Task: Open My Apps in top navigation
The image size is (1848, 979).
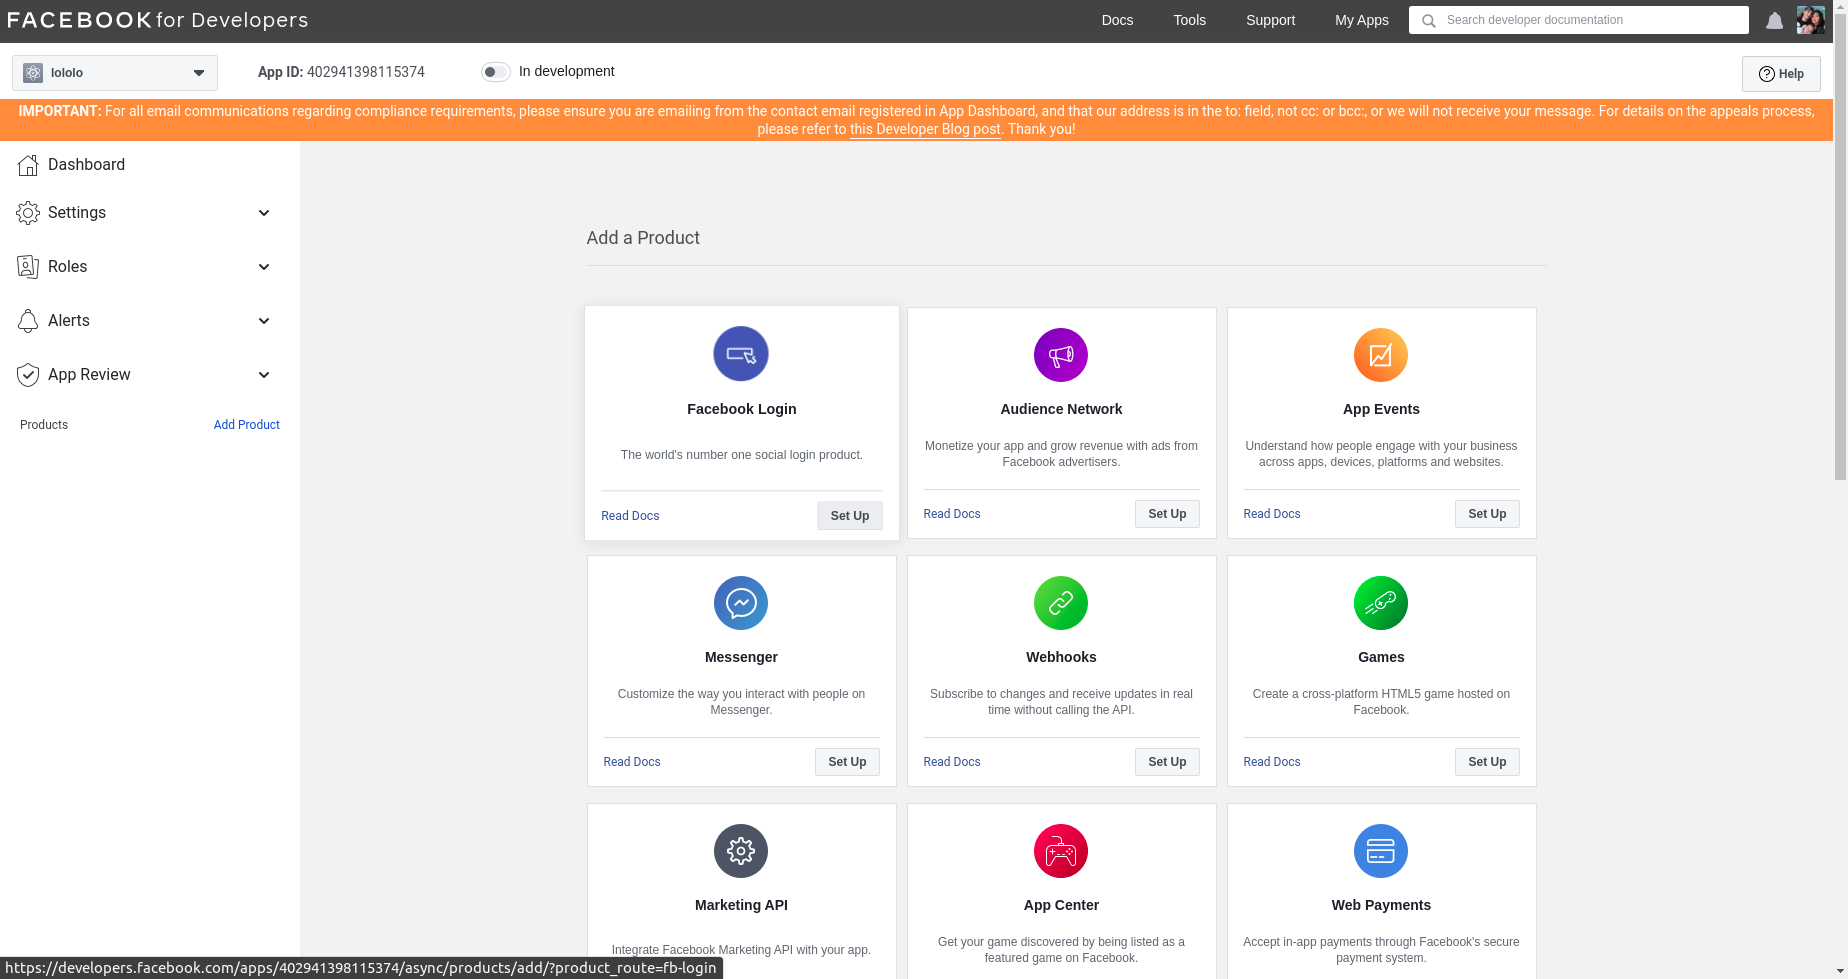Action: coord(1361,20)
